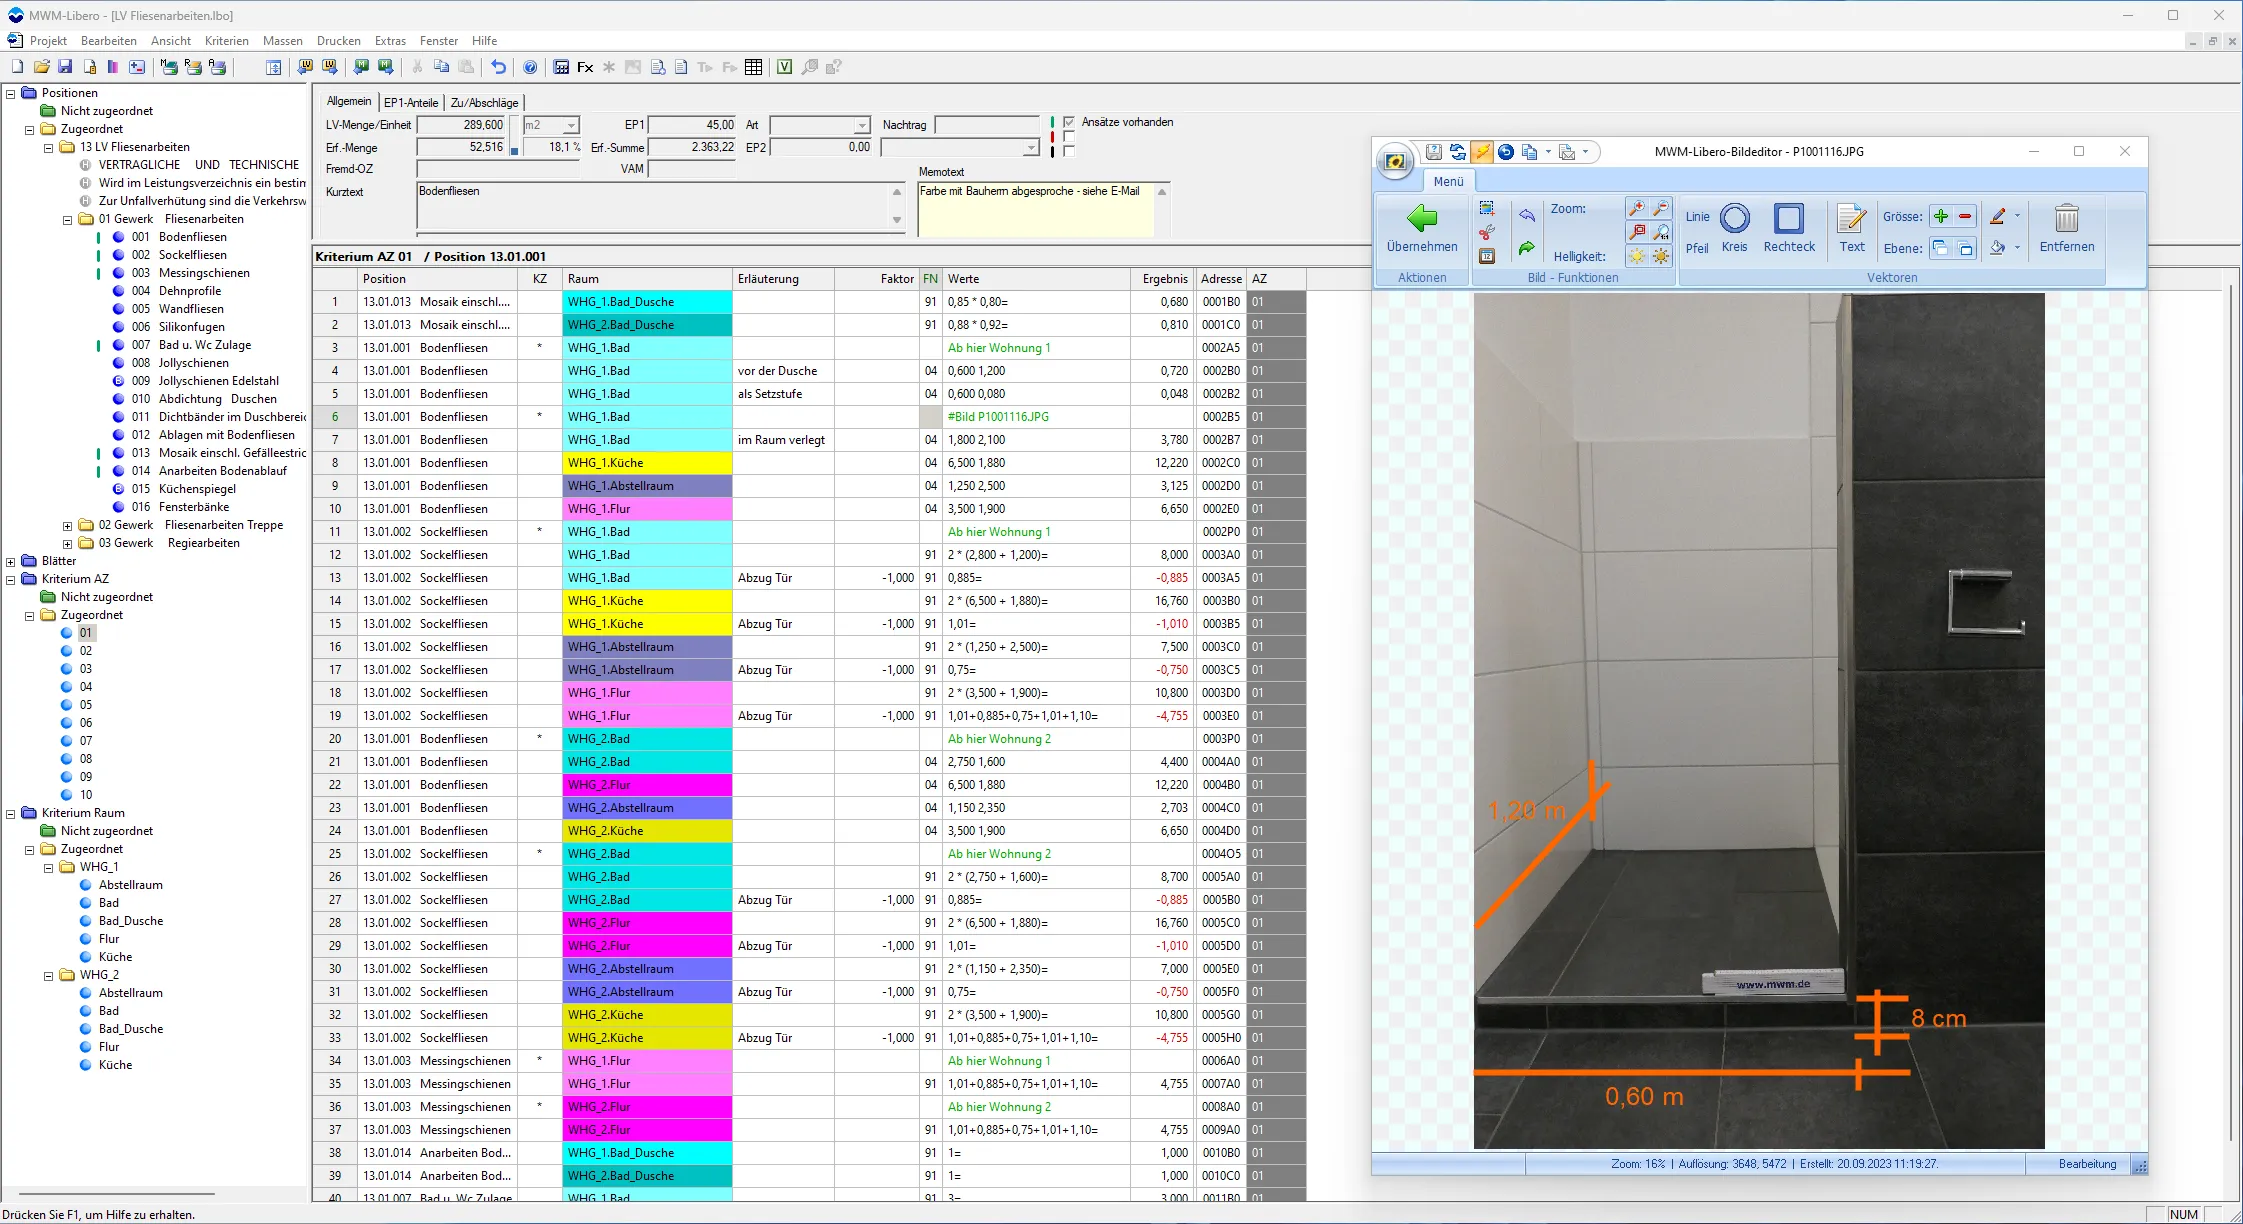Click the Übernehmen button
Viewport: 2243px width, 1224px height.
(1422, 229)
